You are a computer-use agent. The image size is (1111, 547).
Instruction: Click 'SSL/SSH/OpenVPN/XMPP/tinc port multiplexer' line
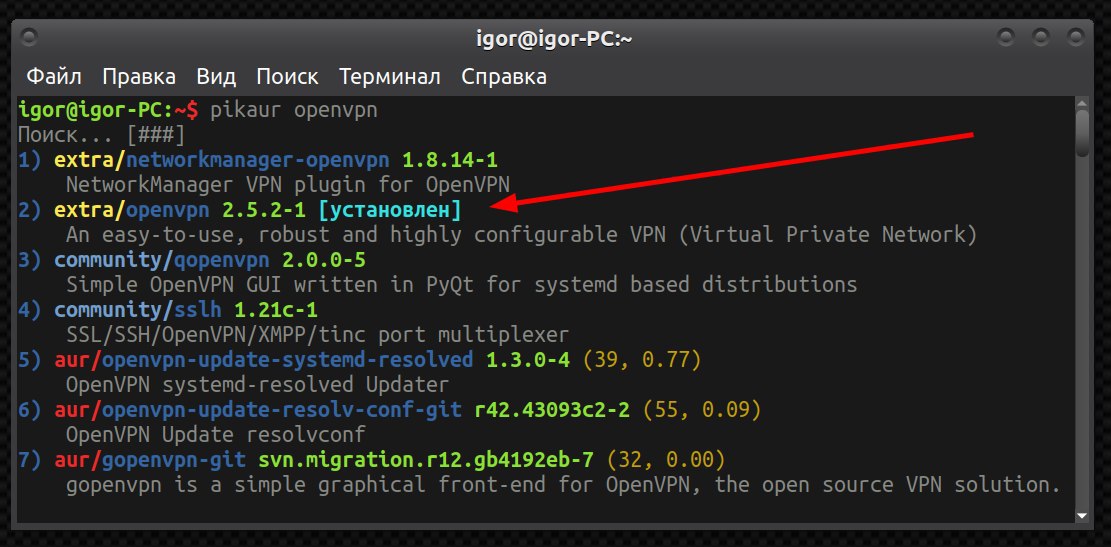317,334
